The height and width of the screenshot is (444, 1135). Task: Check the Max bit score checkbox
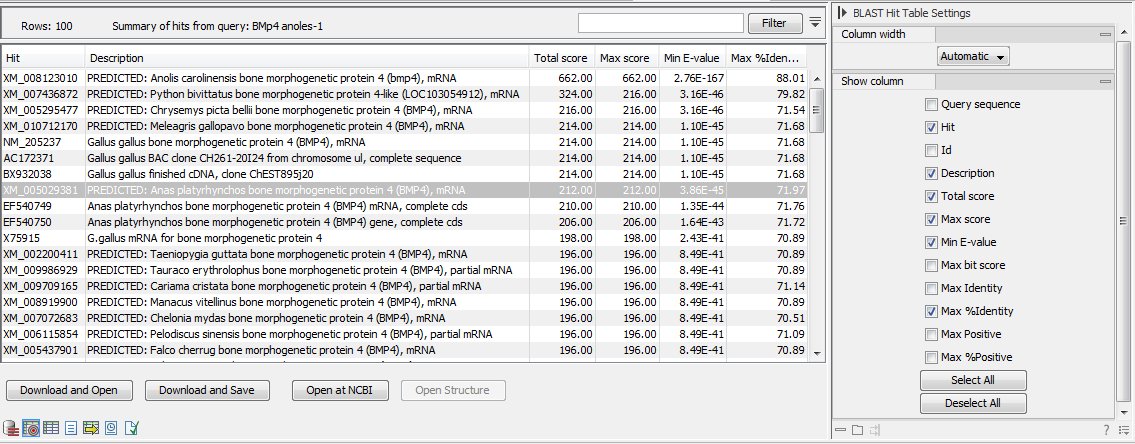coord(932,265)
